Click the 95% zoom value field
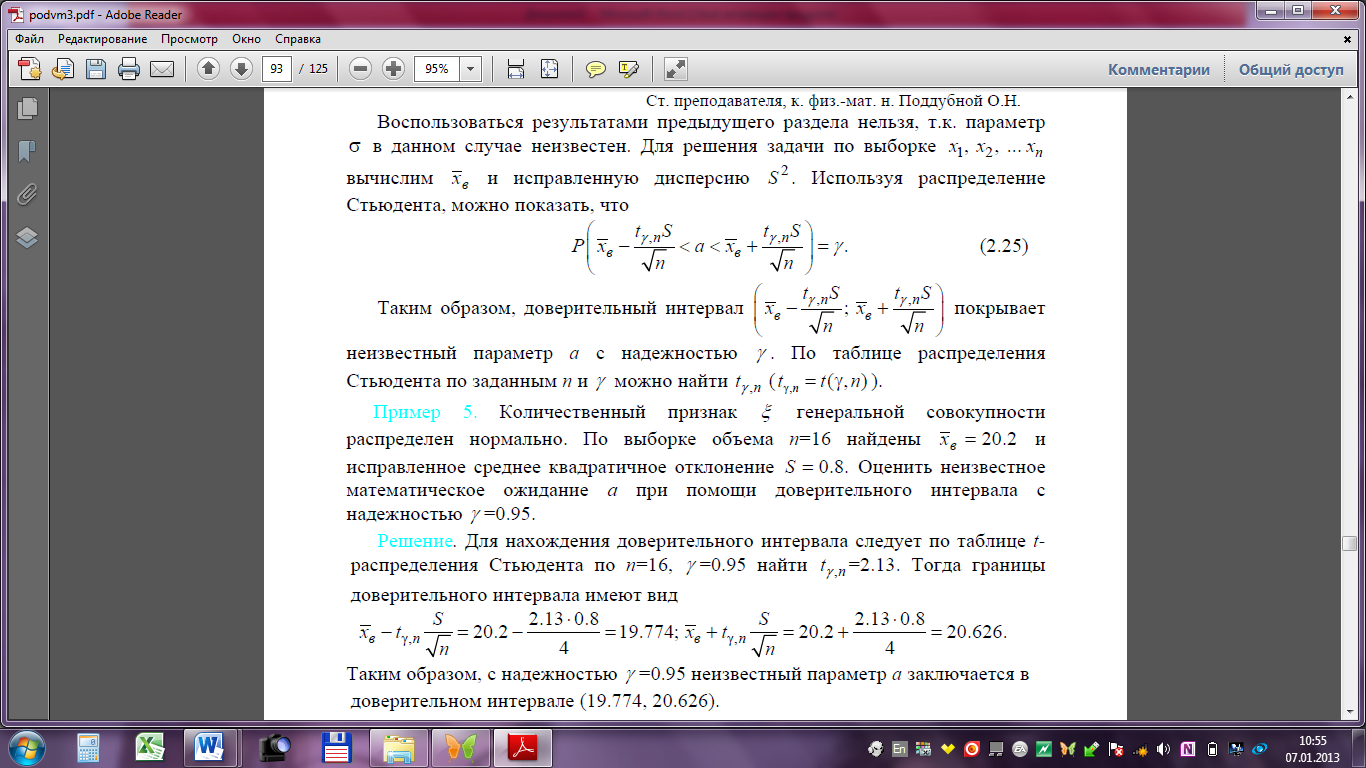The height and width of the screenshot is (768, 1366). click(436, 69)
